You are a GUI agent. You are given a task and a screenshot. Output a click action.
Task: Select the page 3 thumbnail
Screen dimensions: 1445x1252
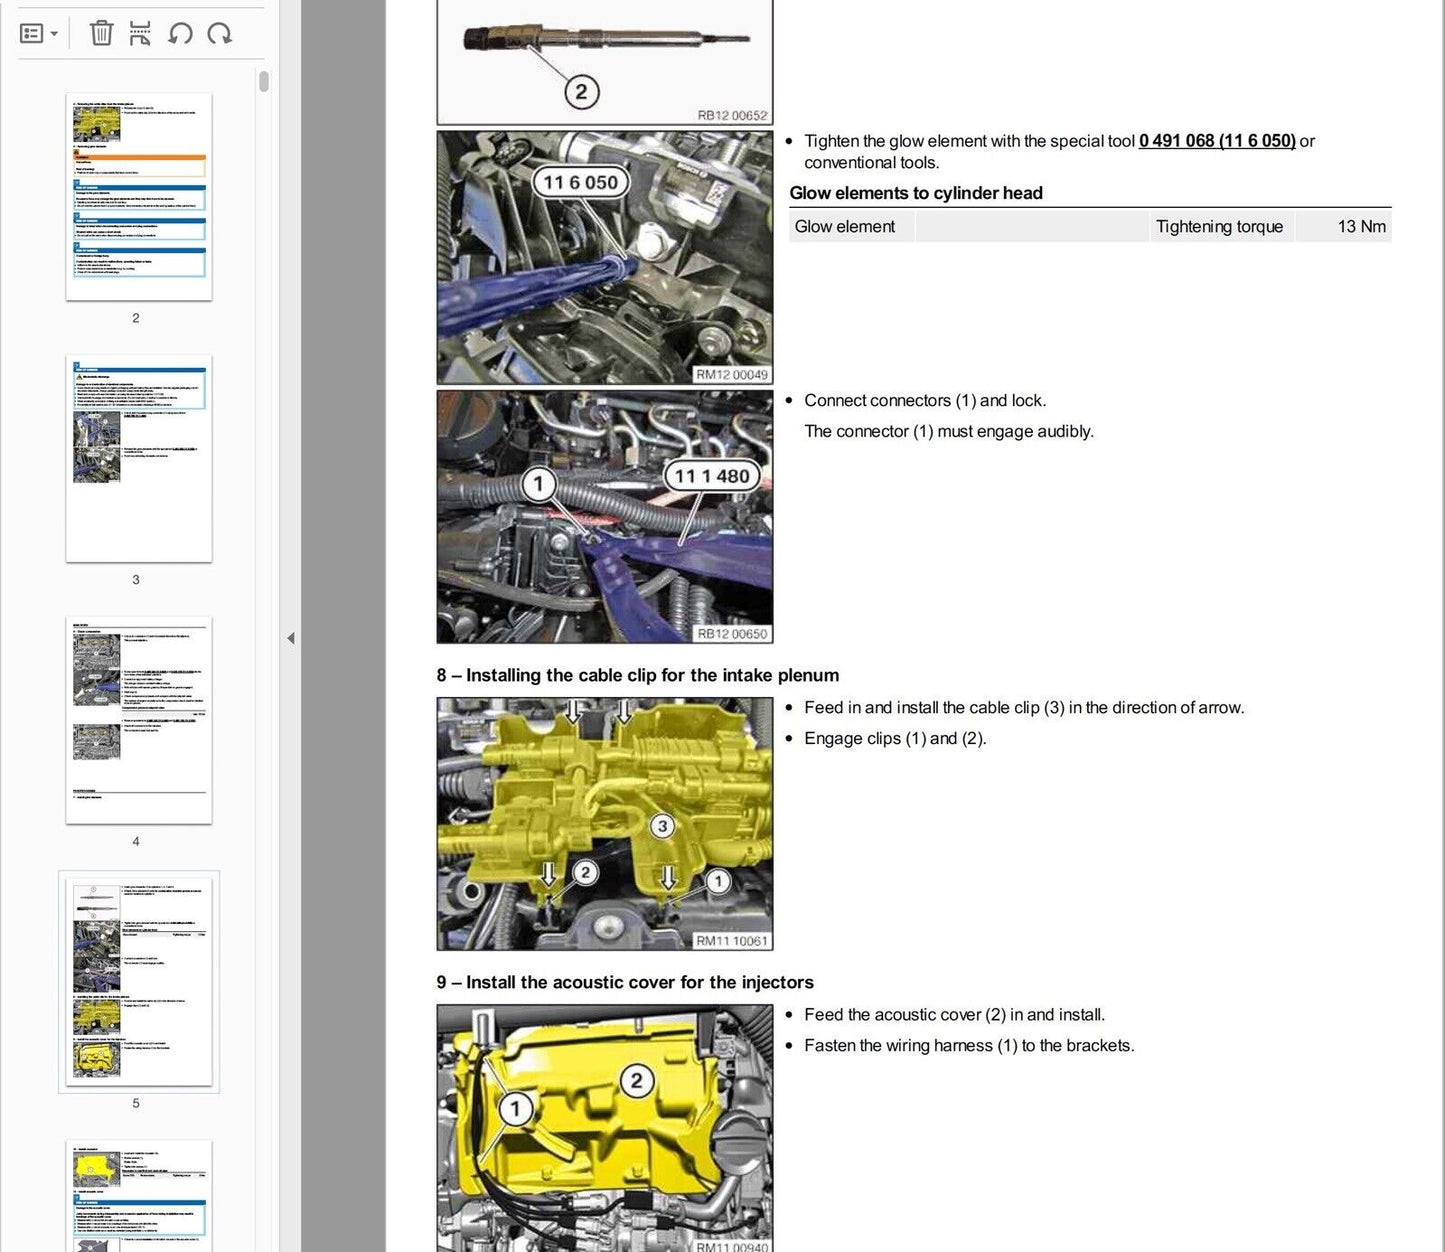[139, 458]
